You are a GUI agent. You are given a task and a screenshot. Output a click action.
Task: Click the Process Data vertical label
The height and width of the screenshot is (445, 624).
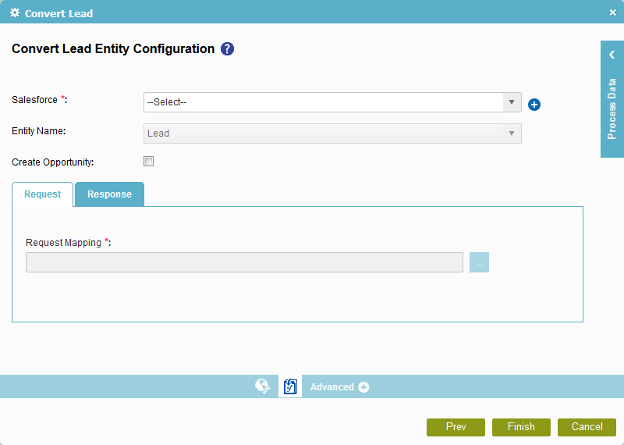(x=612, y=109)
